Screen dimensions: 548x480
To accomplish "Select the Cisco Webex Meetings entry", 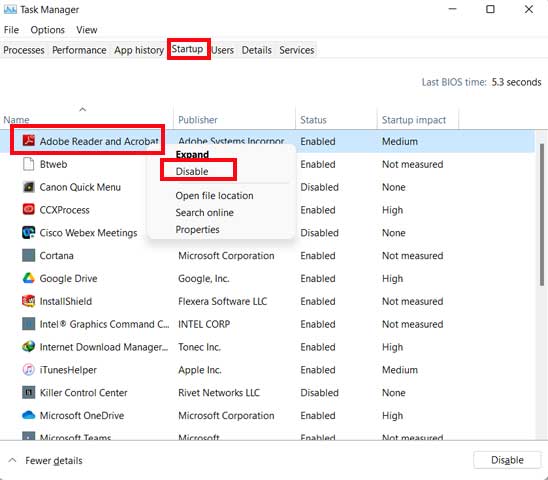I will click(x=88, y=232).
